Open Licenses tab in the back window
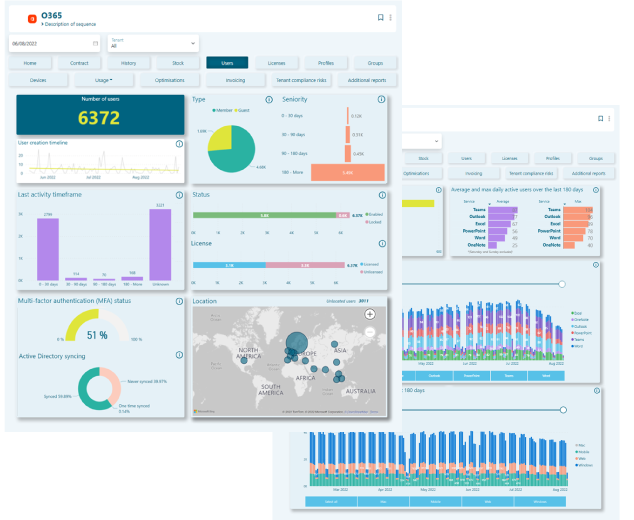The height and width of the screenshot is (520, 634). (509, 158)
